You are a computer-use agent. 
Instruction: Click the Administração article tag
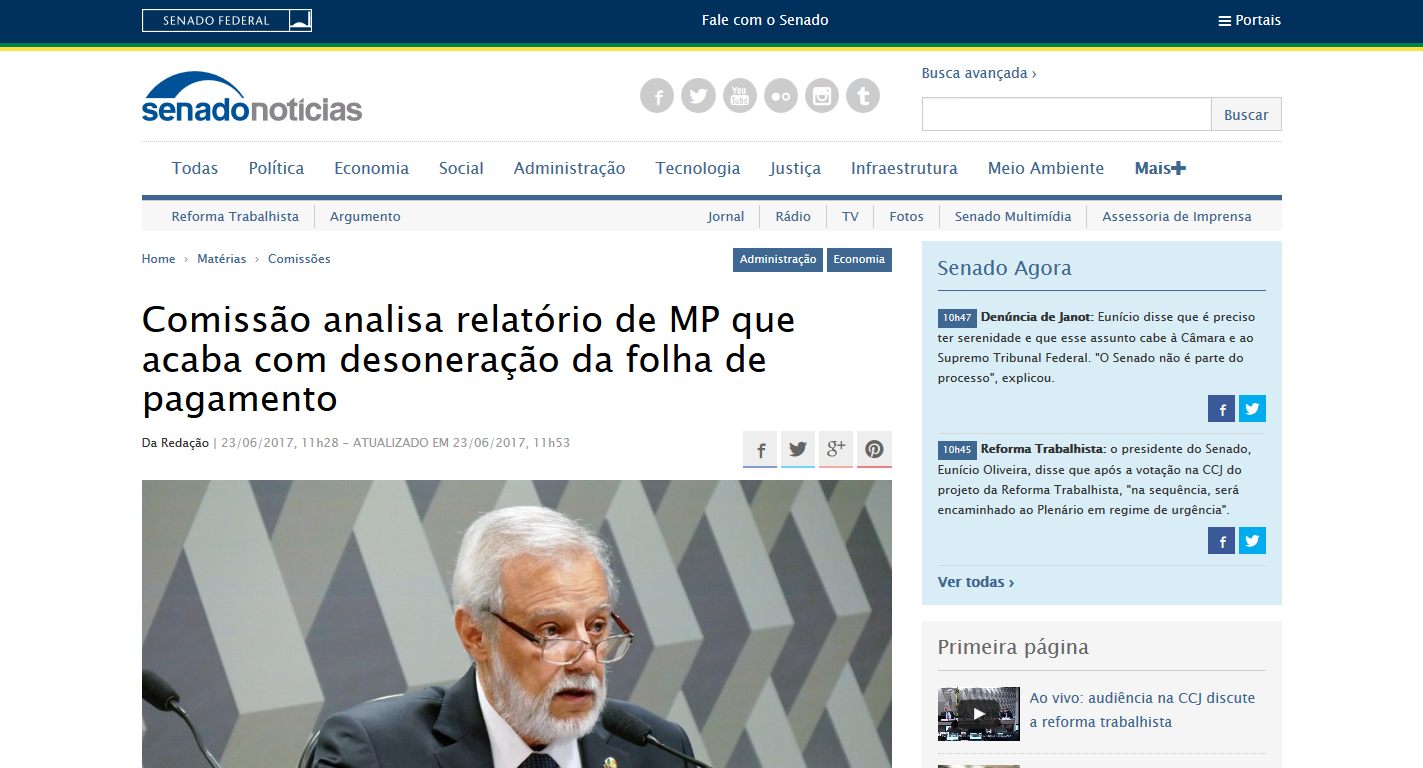click(x=778, y=259)
